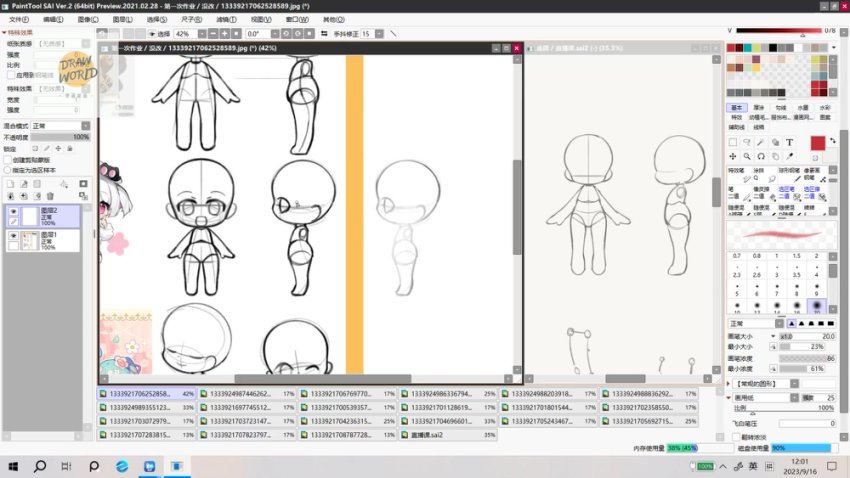Screen dimensions: 850x478
Task: Choose the eyedropper color picker tool
Action: (789, 157)
